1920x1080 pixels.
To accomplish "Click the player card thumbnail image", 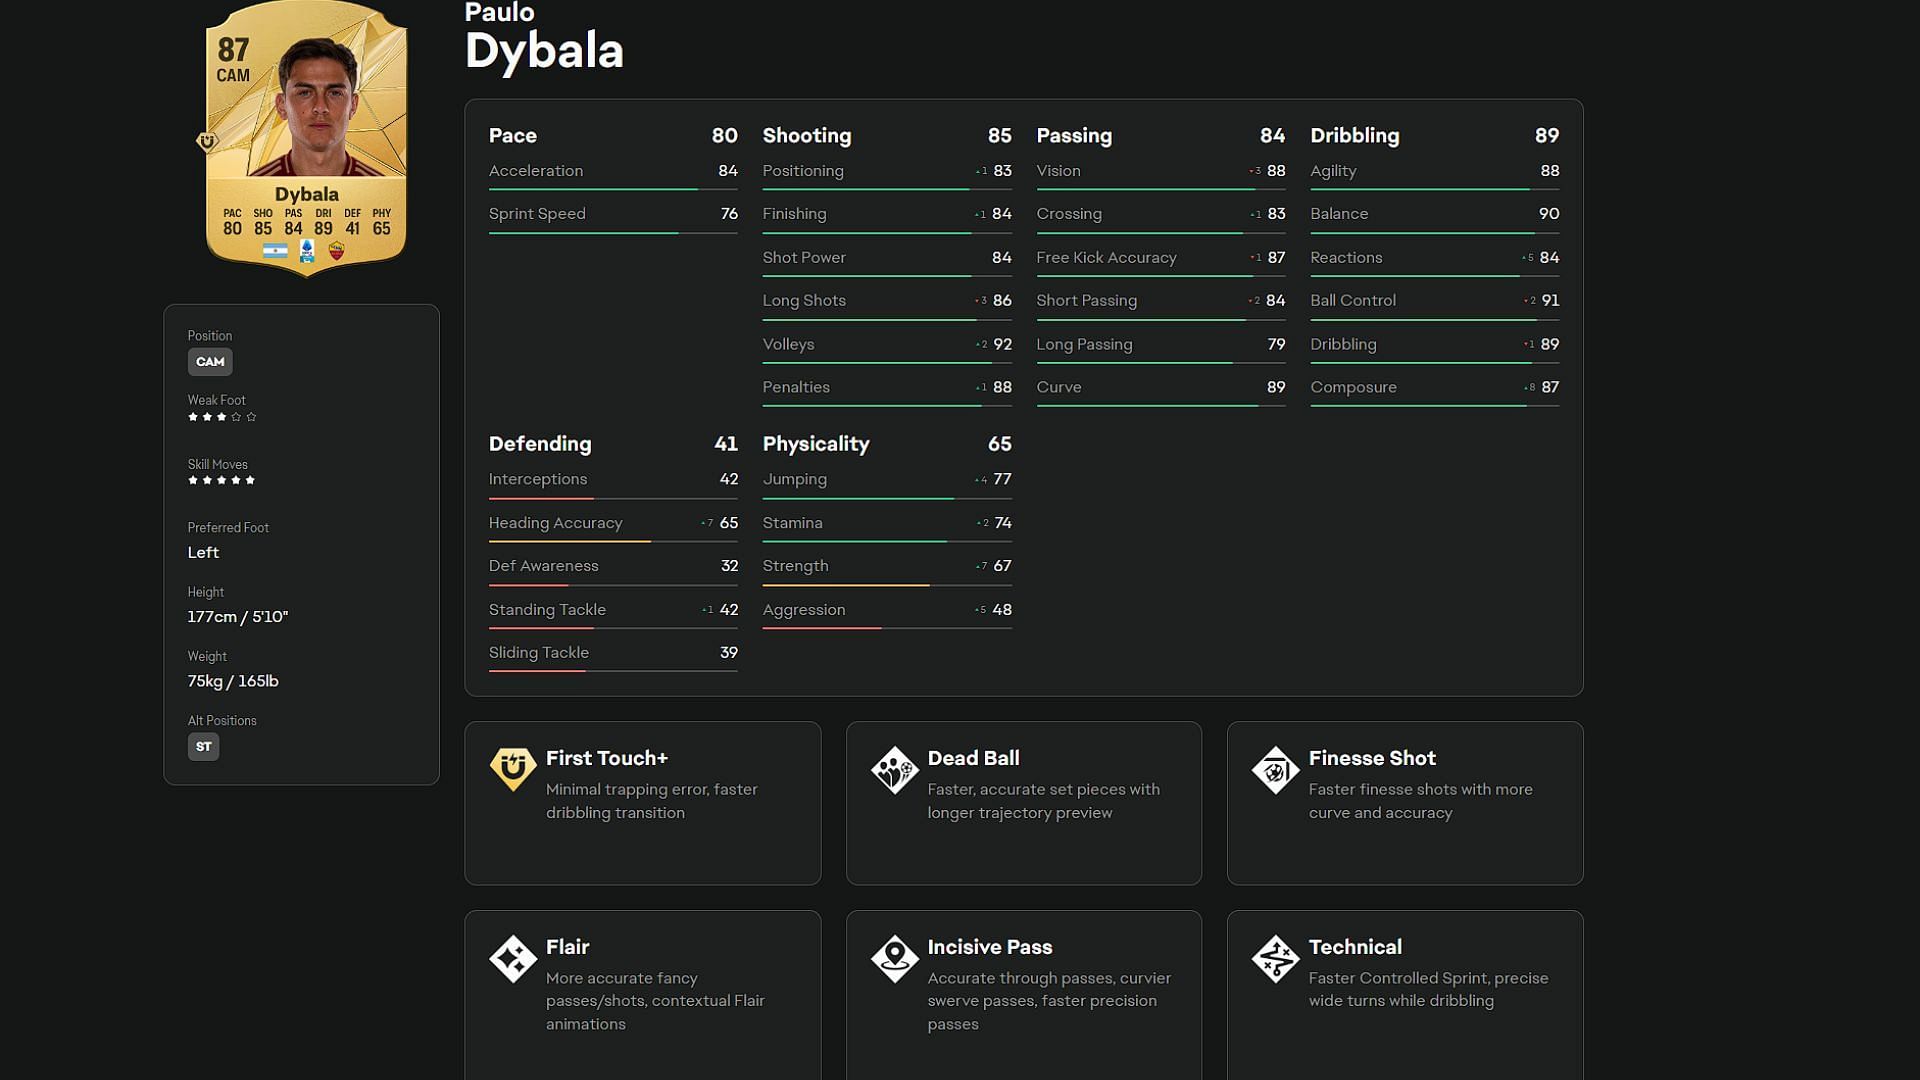I will tap(305, 138).
